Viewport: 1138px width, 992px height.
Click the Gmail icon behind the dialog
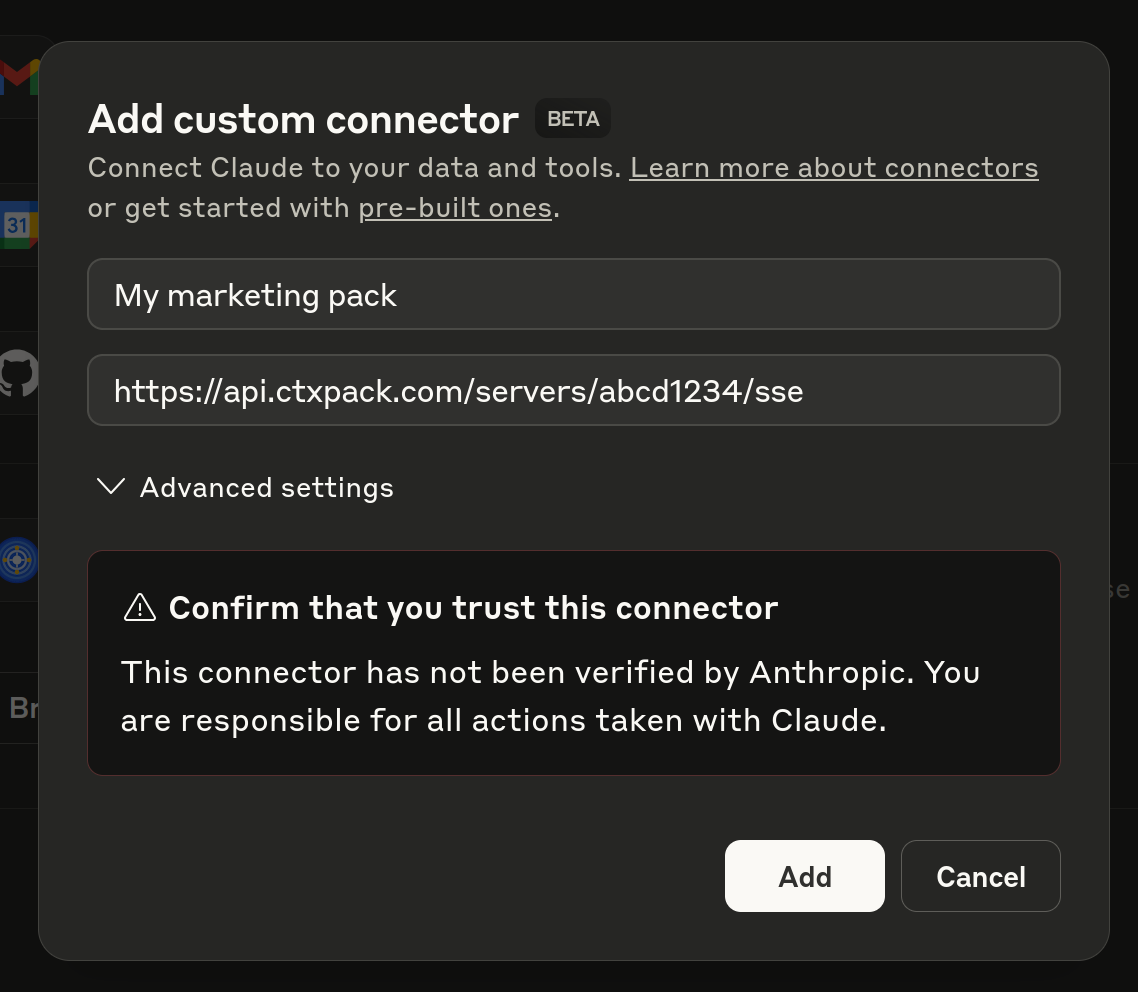[20, 77]
